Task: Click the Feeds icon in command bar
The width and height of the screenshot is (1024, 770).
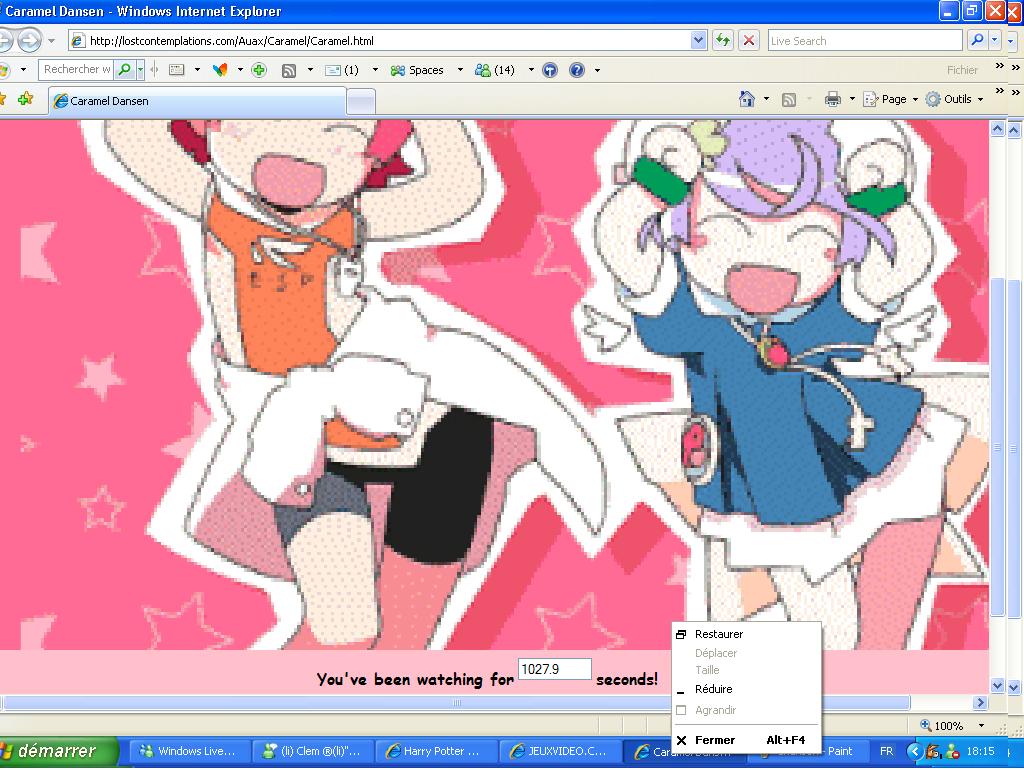Action: click(x=789, y=100)
